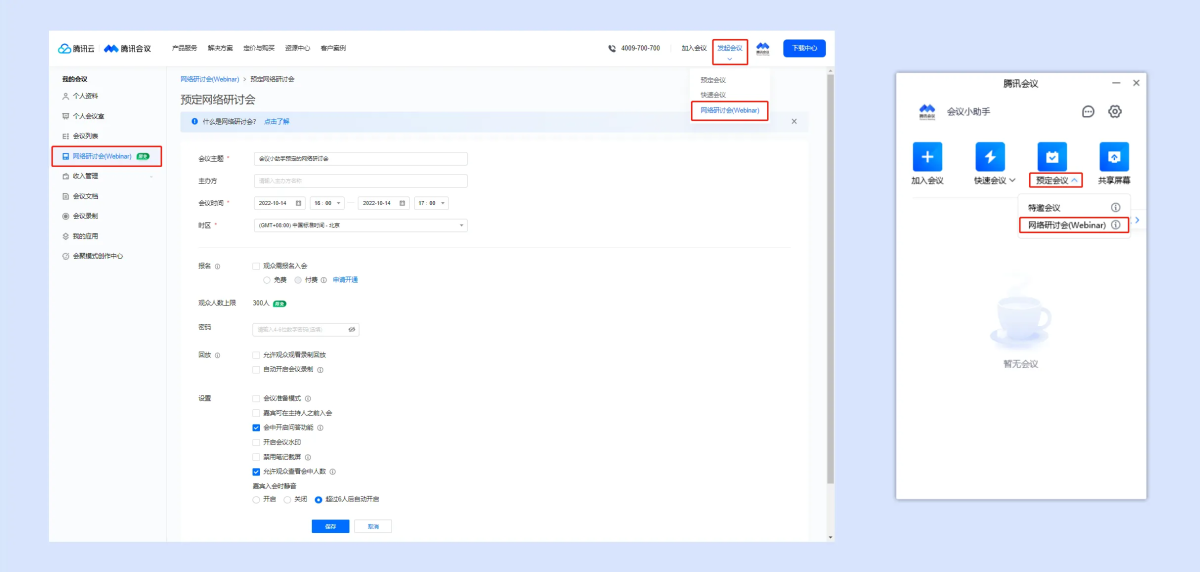Viewport: 1200px width, 572px height.
Task: Select the 付费 radio option
Action: point(297,280)
